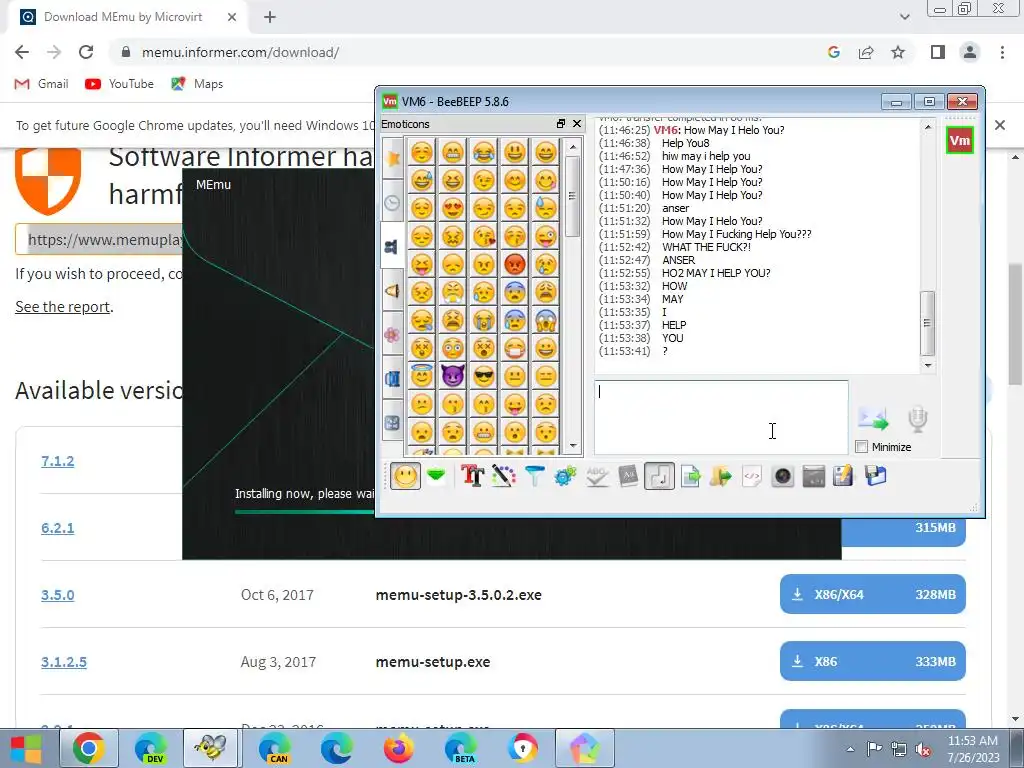
Task: Close the Emoticons panel
Action: [577, 123]
